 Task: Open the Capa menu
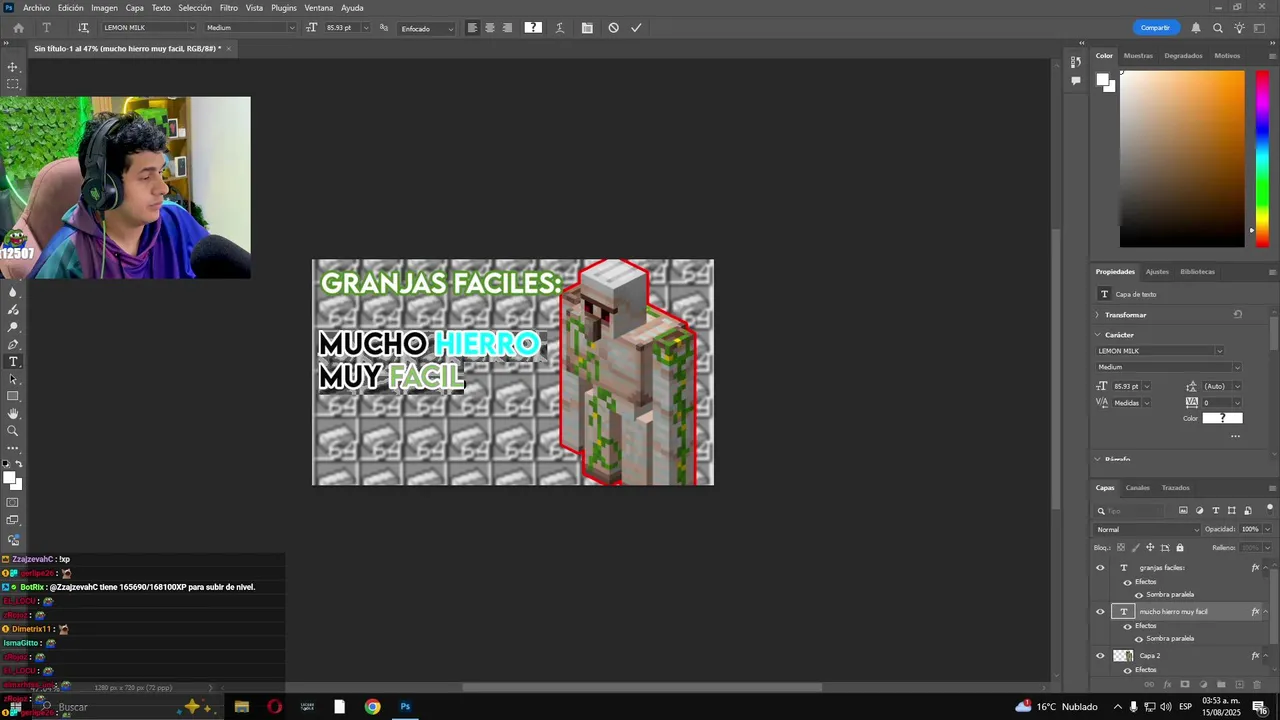click(x=135, y=8)
